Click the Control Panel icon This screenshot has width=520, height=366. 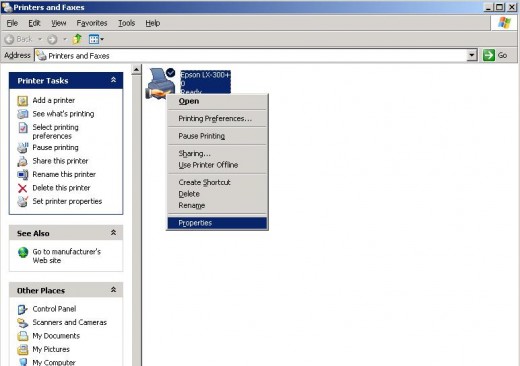22,310
